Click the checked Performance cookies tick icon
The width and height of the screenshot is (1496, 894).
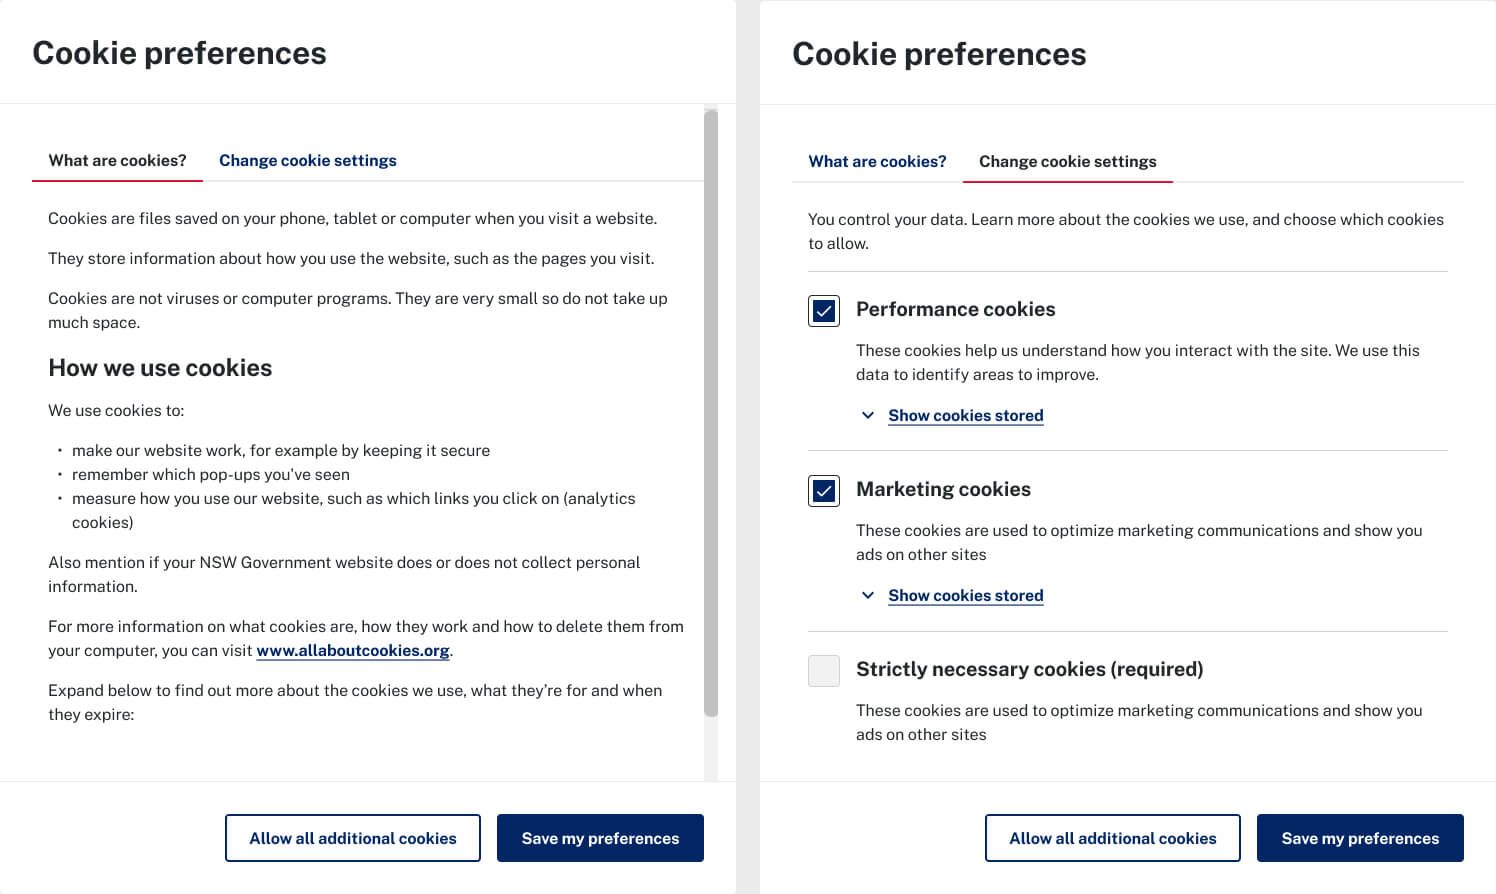pos(823,311)
